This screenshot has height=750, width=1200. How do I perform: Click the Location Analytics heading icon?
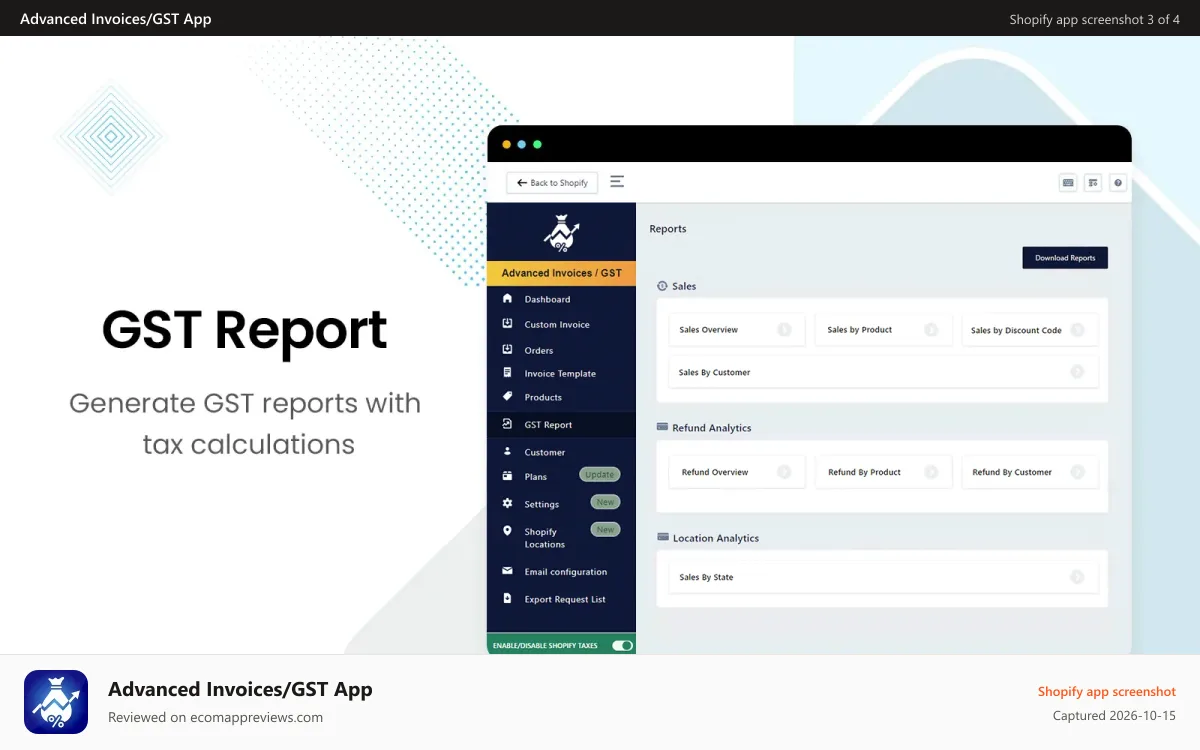pyautogui.click(x=662, y=537)
